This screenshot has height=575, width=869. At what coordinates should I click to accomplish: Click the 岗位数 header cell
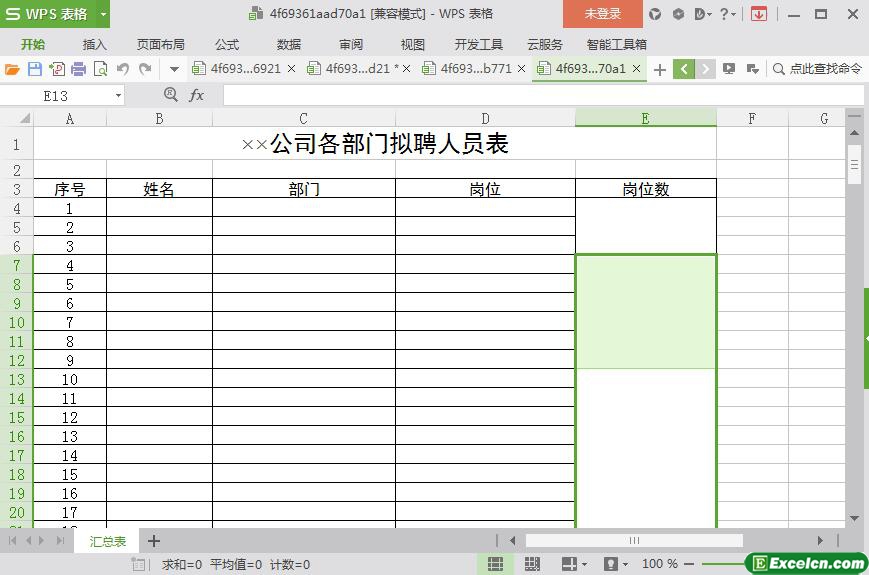click(x=646, y=189)
